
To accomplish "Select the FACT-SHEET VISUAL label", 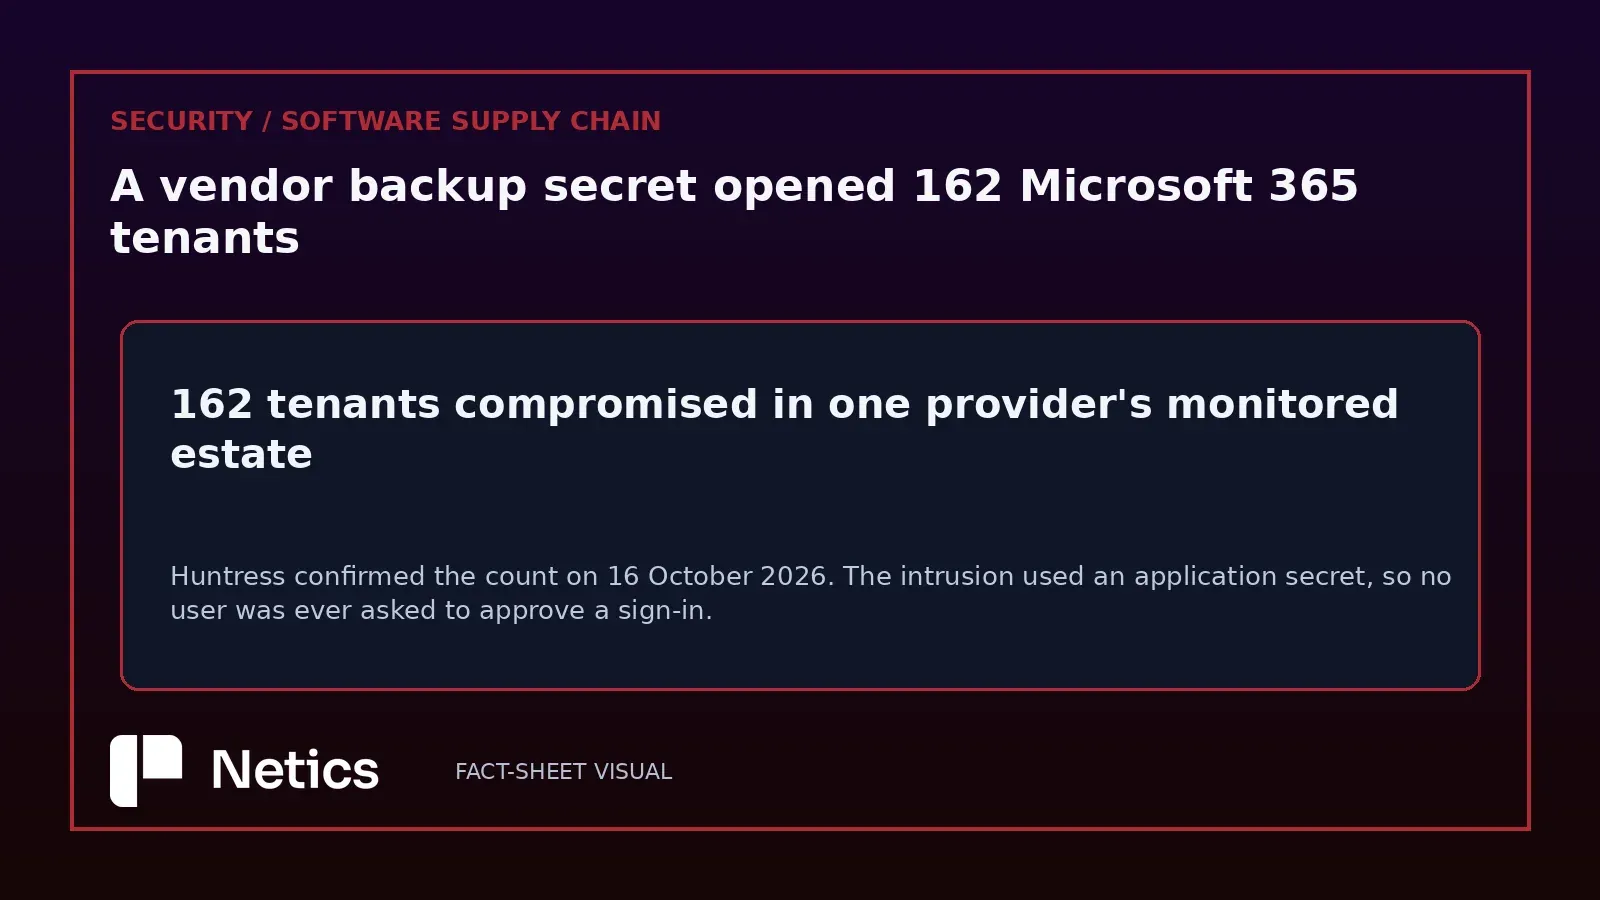I will 563,772.
